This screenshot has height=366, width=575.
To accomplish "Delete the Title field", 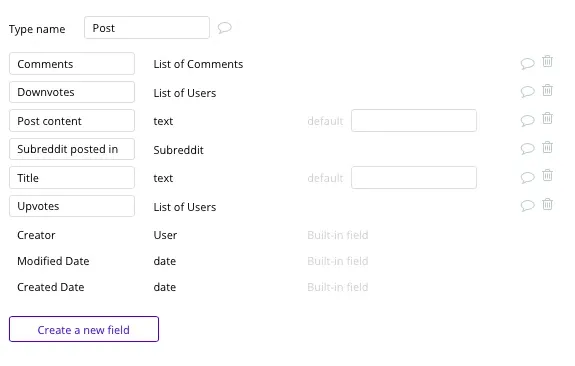I will [x=547, y=175].
